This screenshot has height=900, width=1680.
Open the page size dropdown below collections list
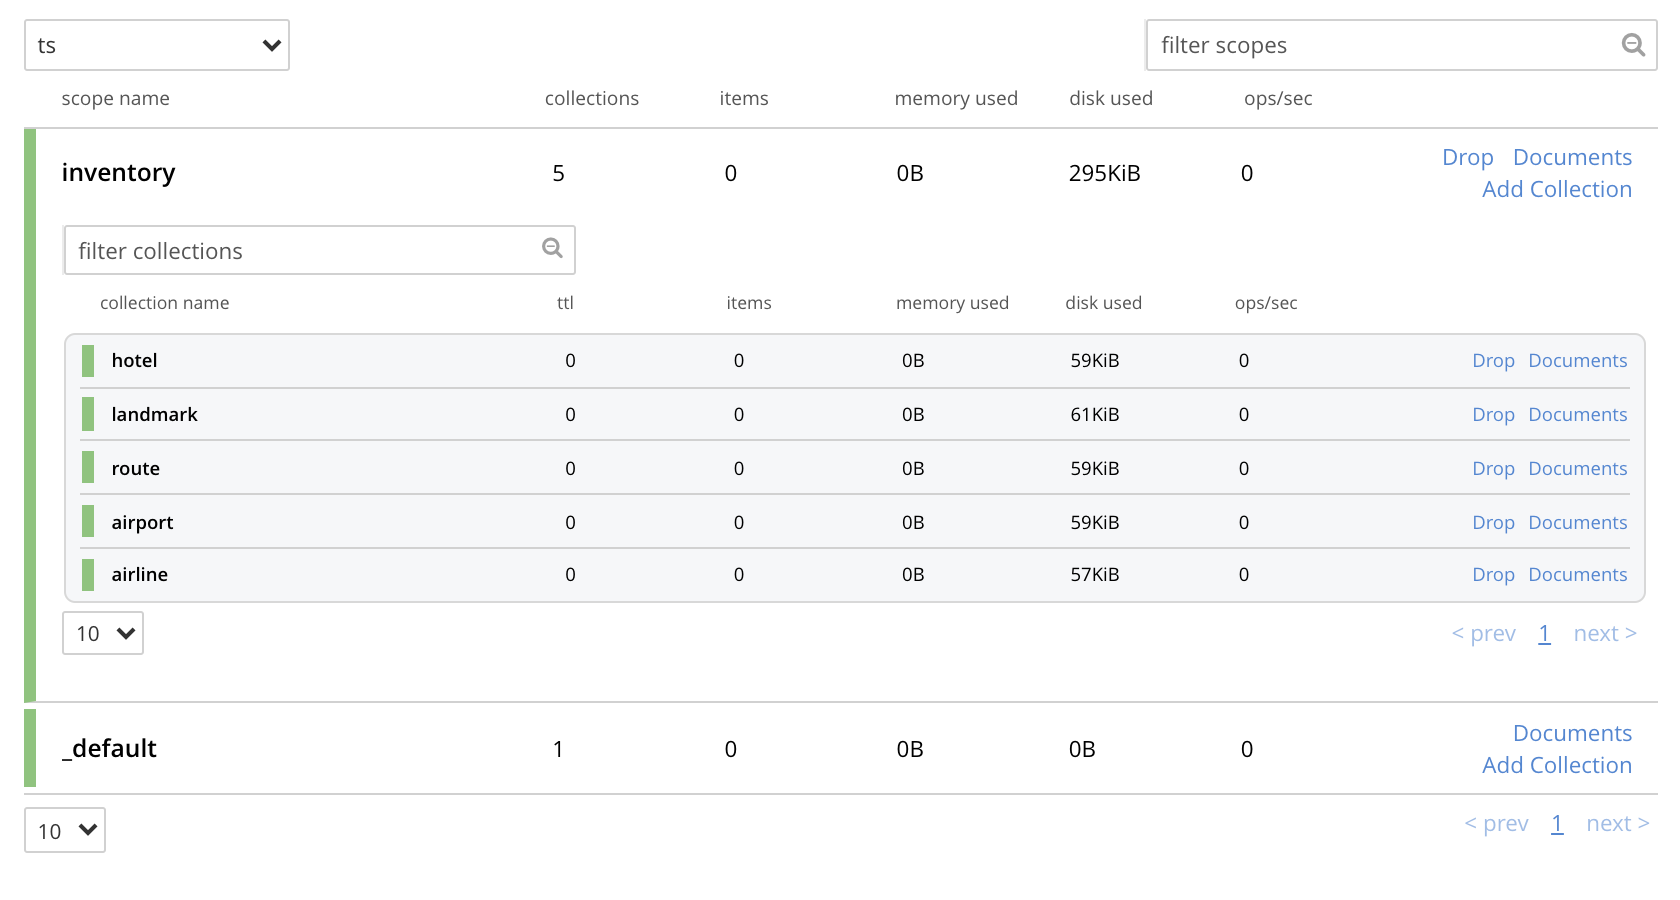[x=102, y=633]
